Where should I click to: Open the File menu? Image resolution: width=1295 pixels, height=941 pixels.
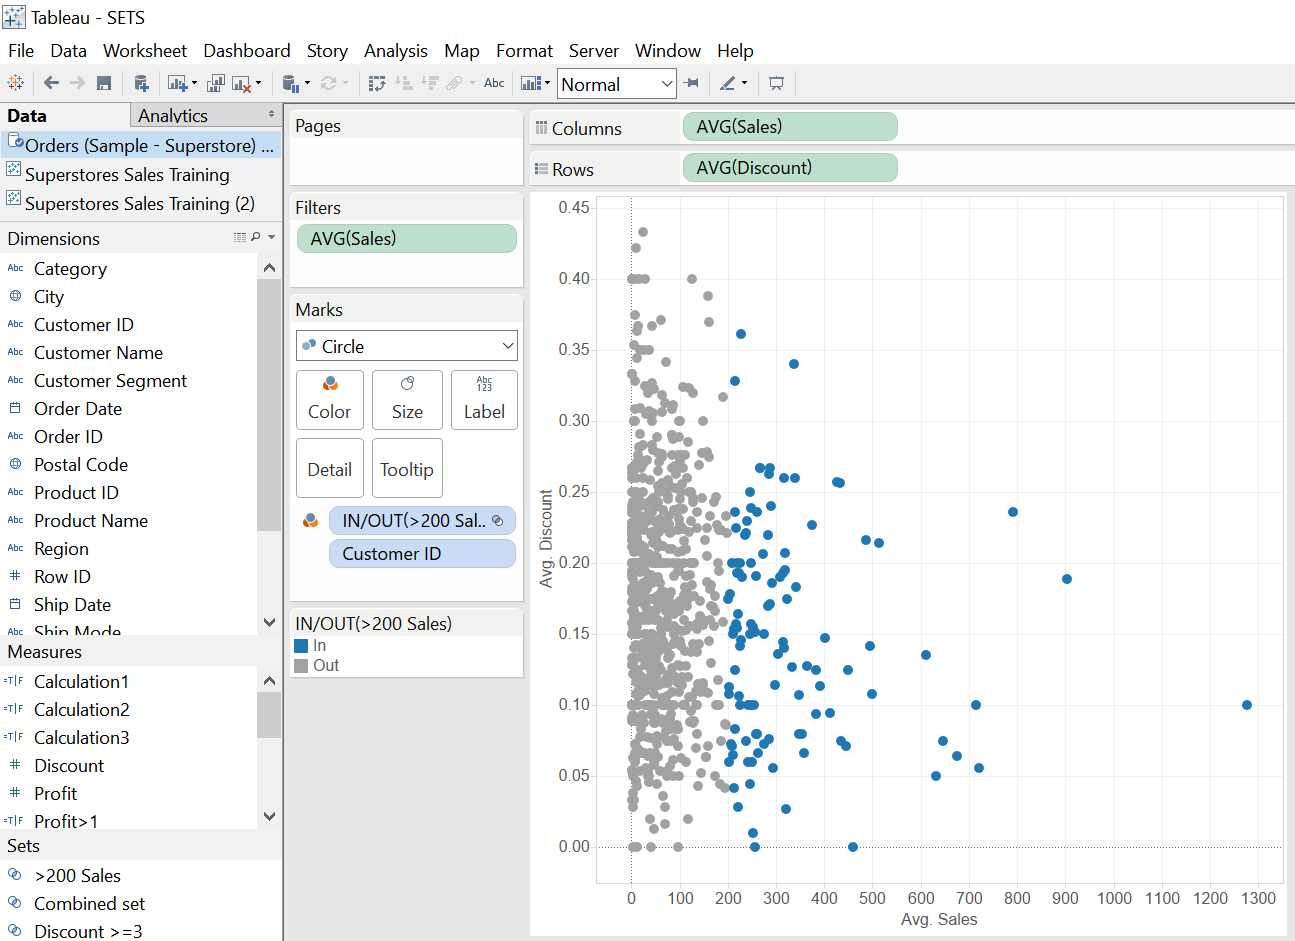pyautogui.click(x=21, y=50)
